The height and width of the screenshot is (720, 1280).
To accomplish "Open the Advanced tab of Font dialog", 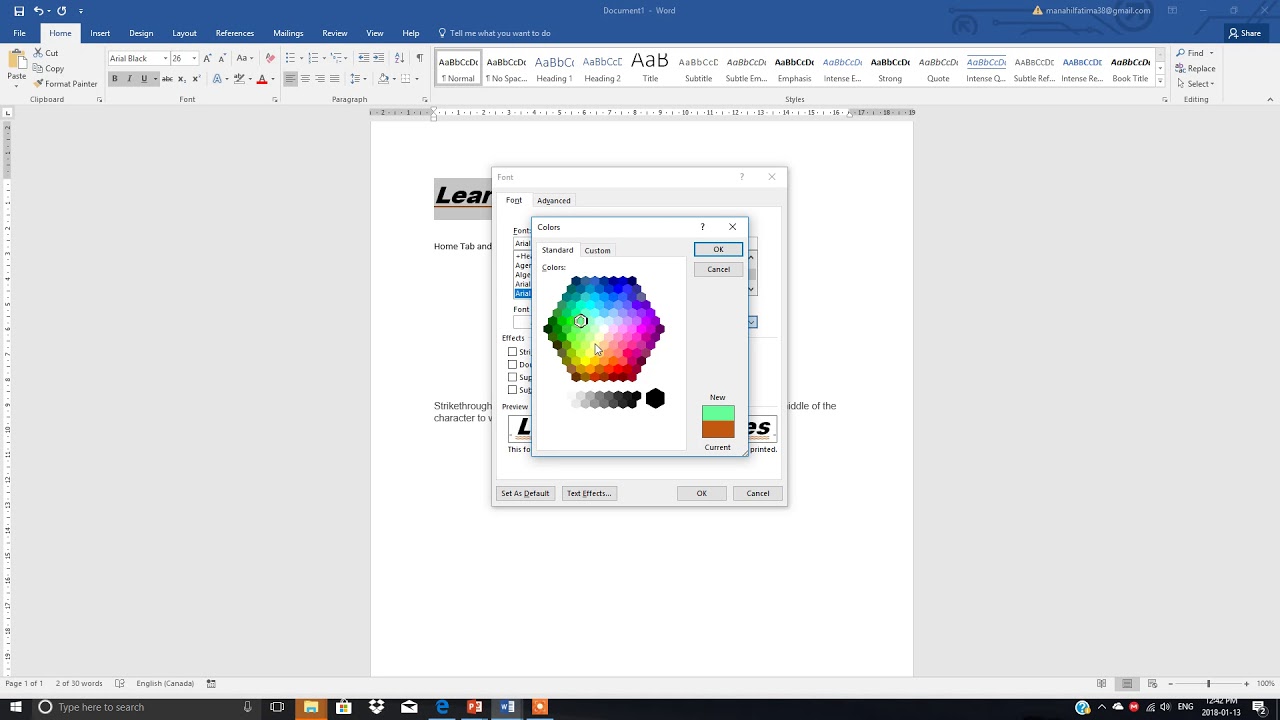I will [553, 200].
